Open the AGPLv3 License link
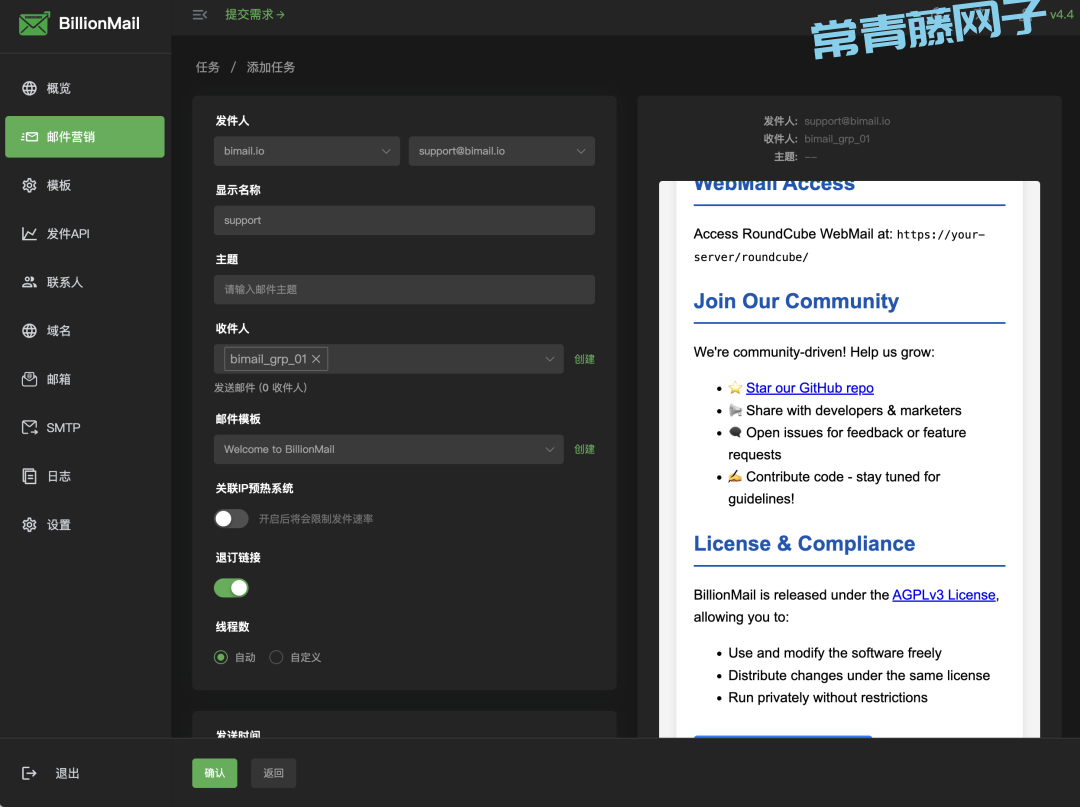Image resolution: width=1080 pixels, height=807 pixels. click(944, 595)
